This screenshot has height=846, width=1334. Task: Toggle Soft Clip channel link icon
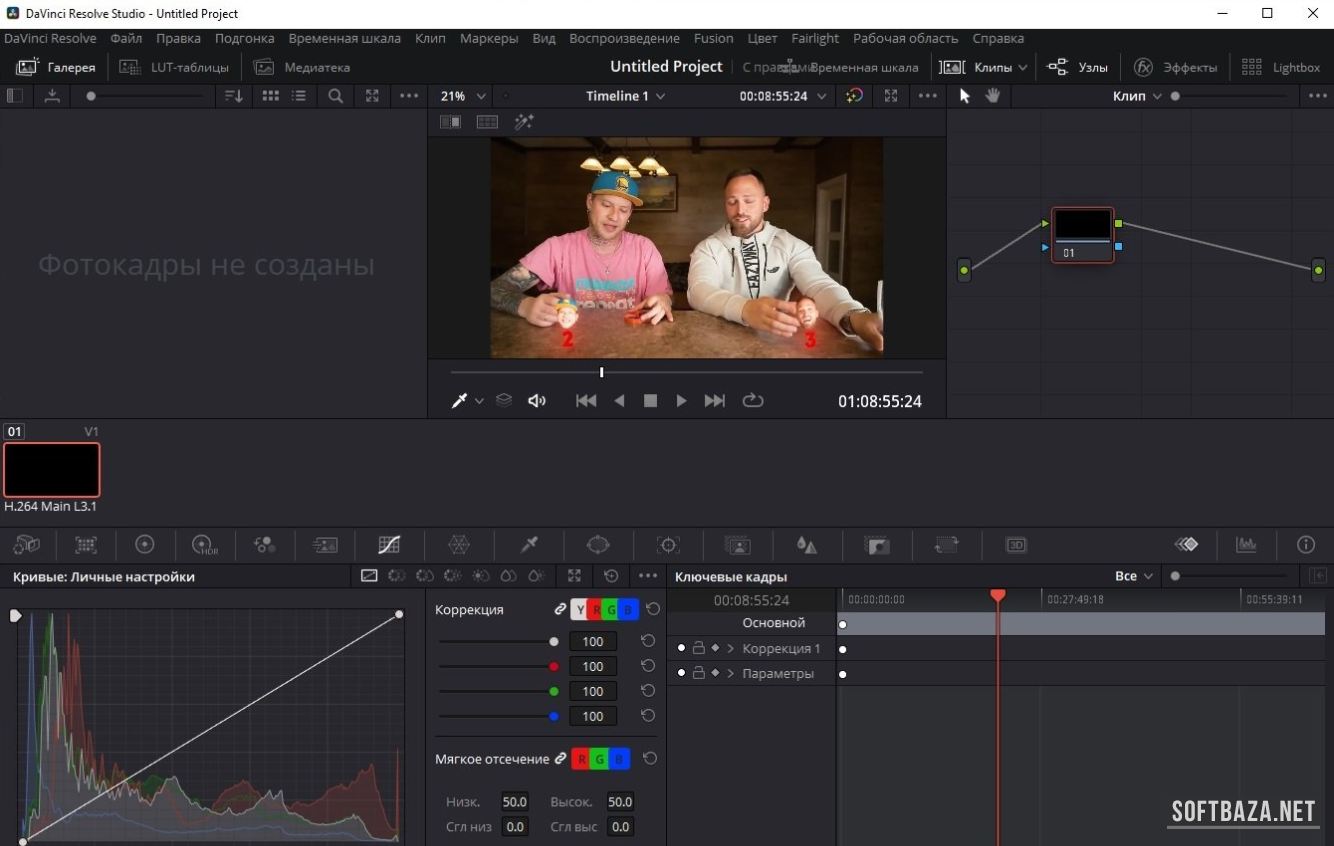click(x=560, y=759)
